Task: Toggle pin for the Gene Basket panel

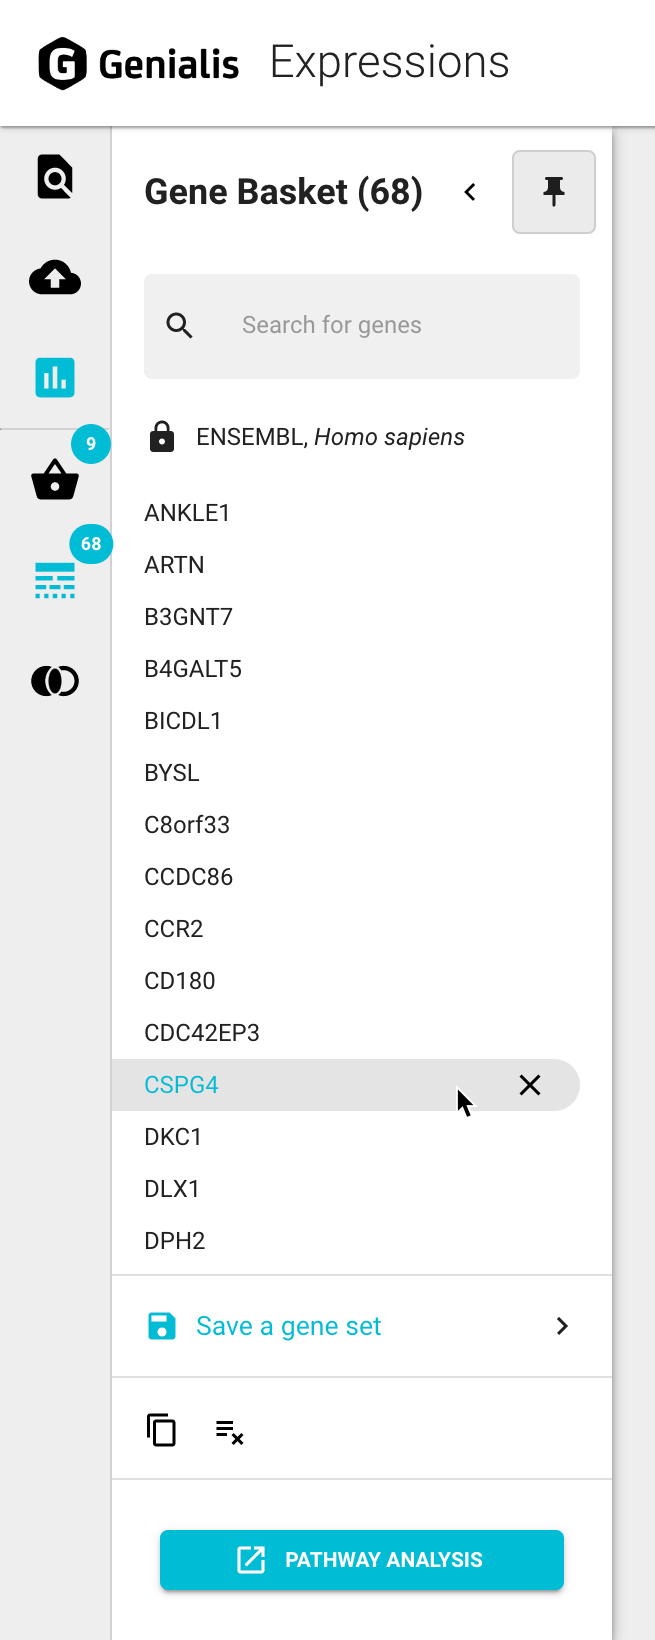Action: (x=553, y=191)
